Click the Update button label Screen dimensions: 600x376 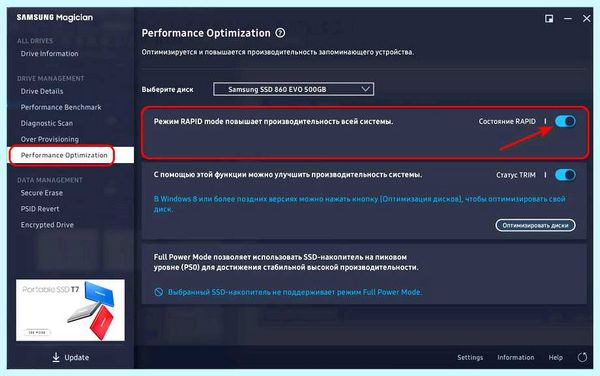pos(77,357)
